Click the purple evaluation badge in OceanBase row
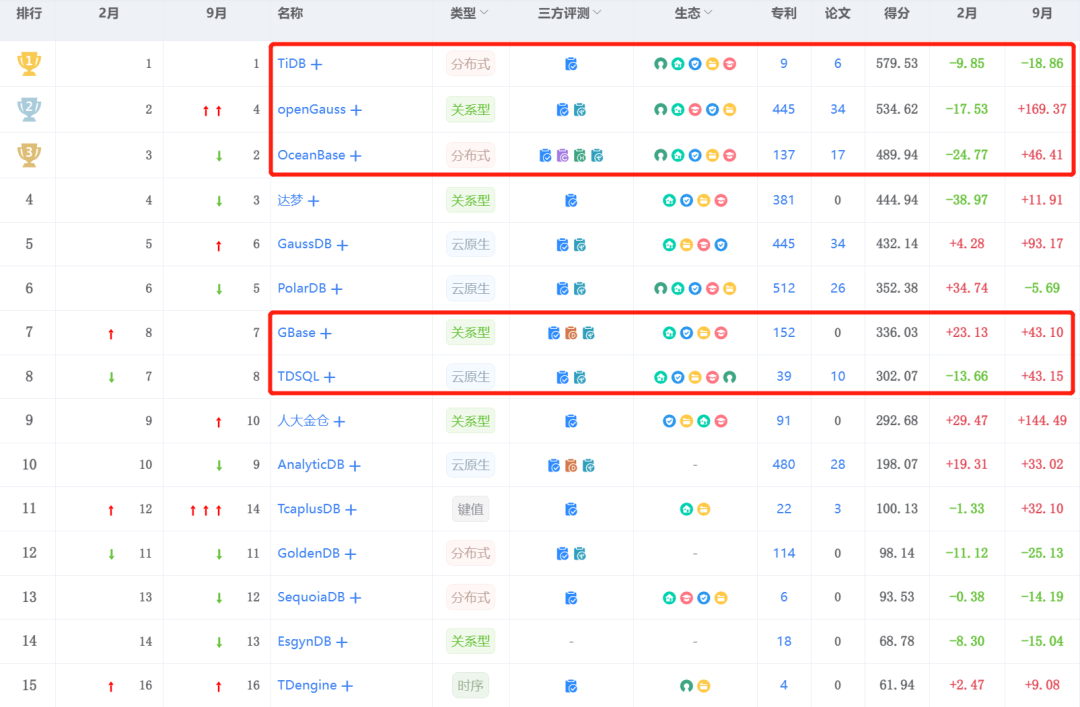 [x=563, y=156]
